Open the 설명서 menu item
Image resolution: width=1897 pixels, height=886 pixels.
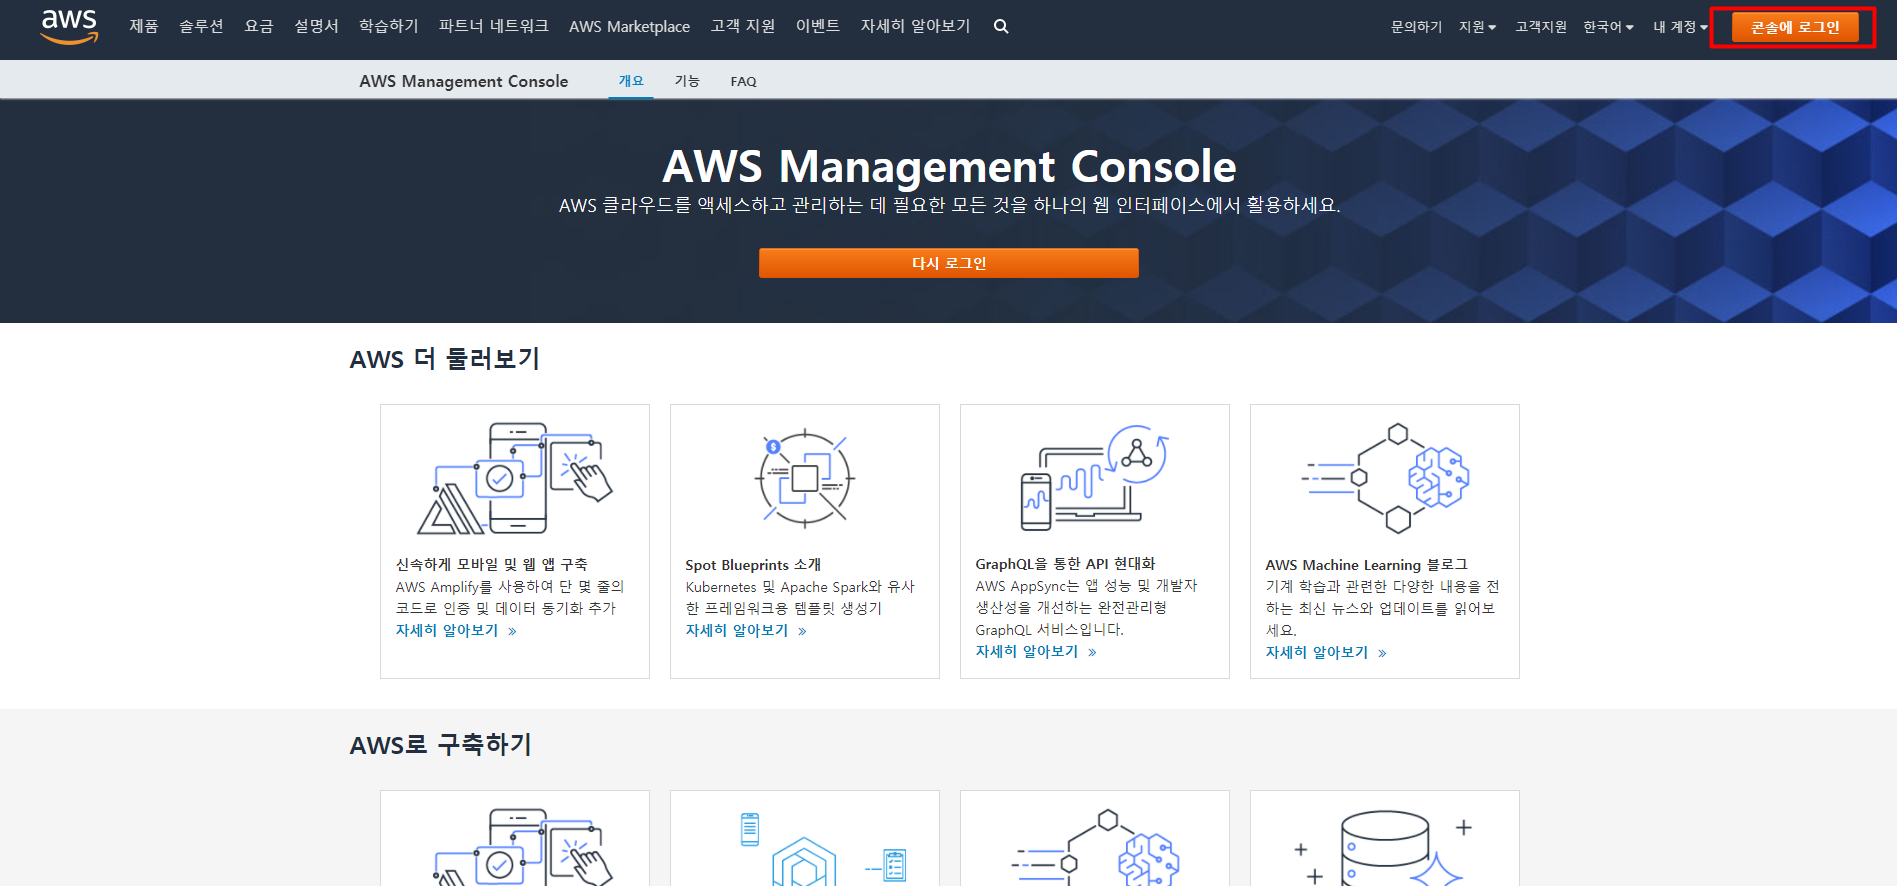point(316,26)
